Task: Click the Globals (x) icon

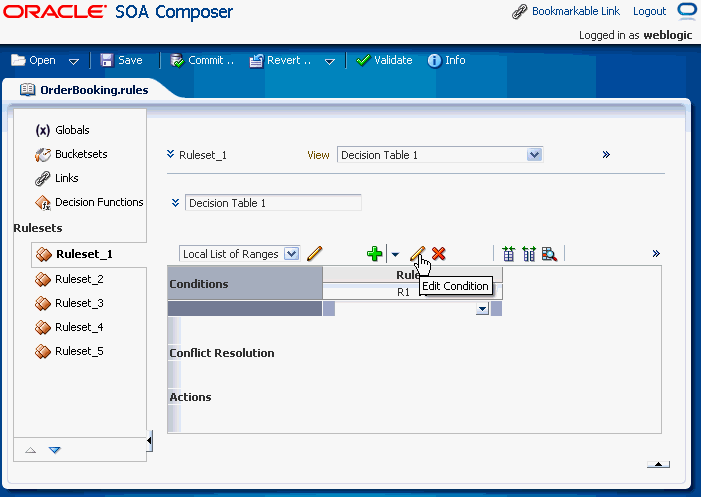Action: click(x=43, y=130)
